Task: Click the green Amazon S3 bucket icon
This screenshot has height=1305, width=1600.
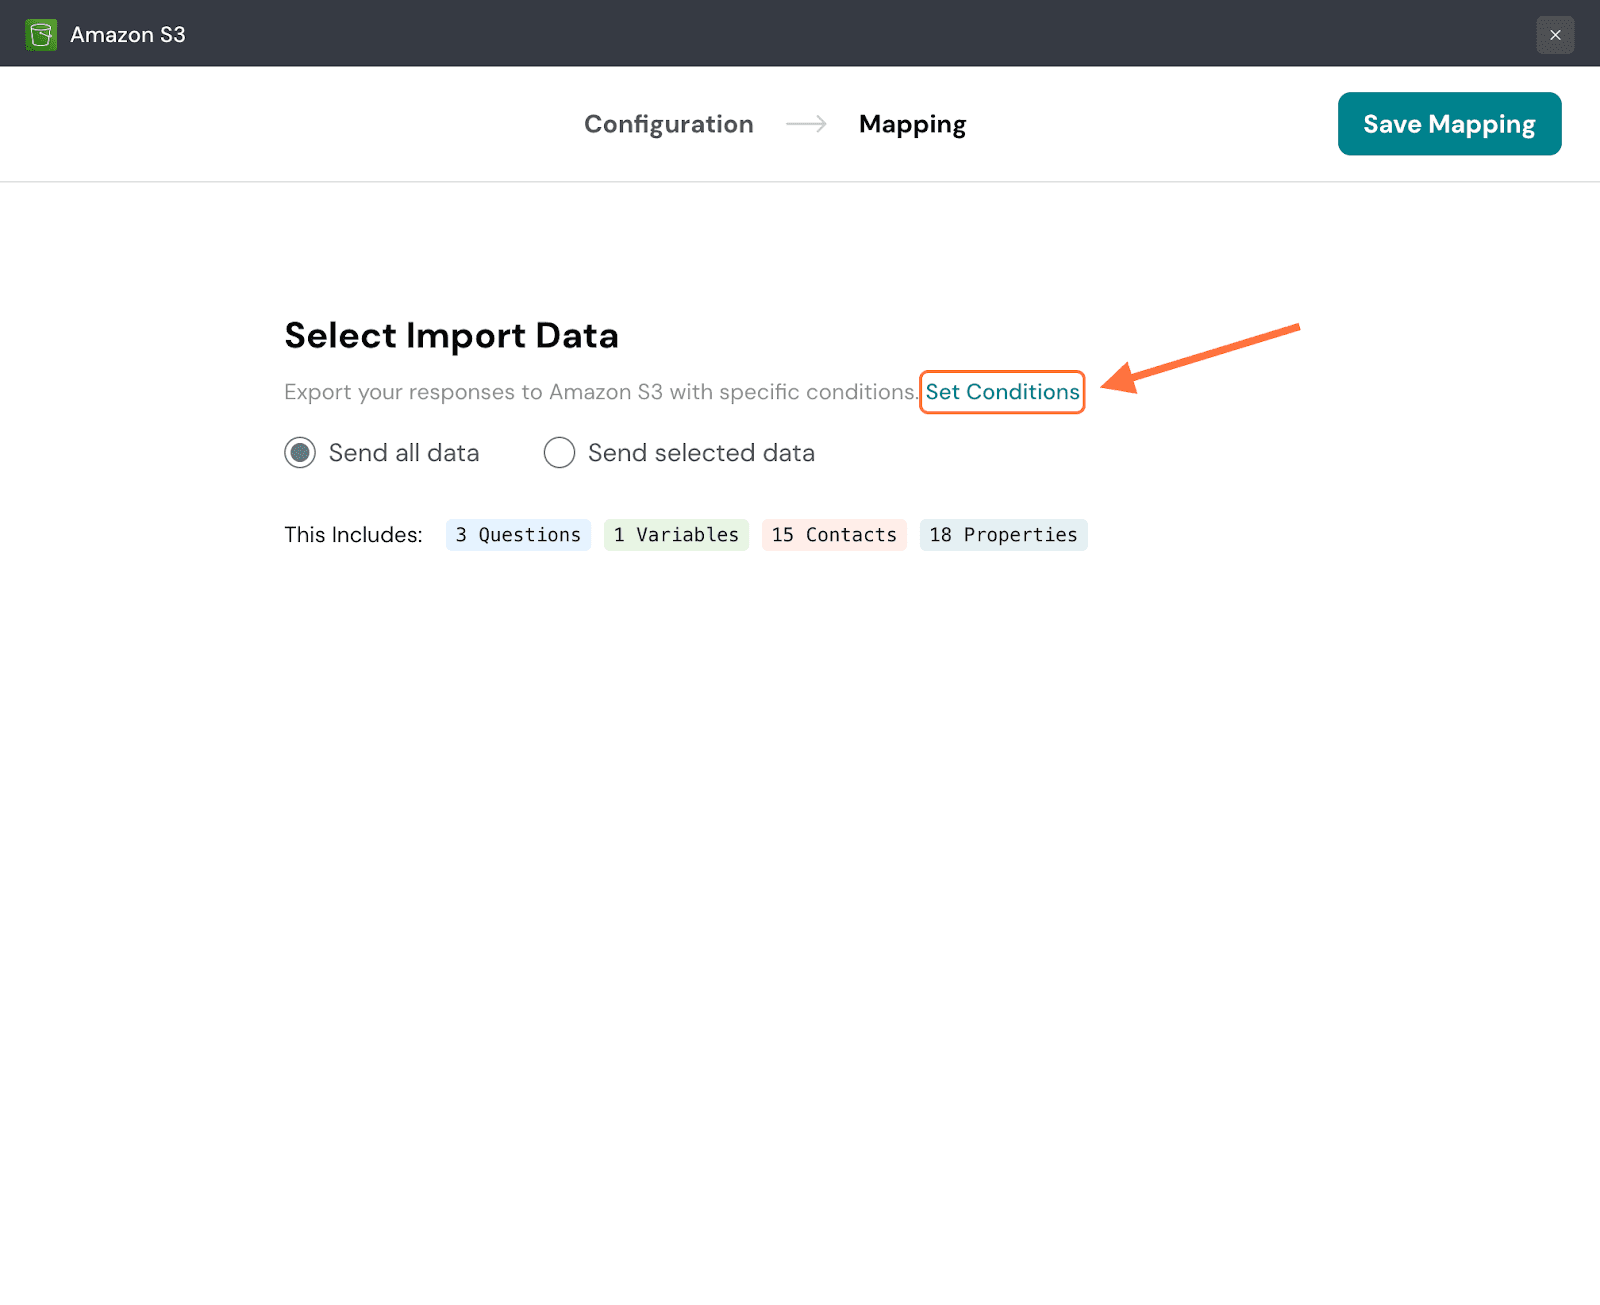Action: pos(41,35)
